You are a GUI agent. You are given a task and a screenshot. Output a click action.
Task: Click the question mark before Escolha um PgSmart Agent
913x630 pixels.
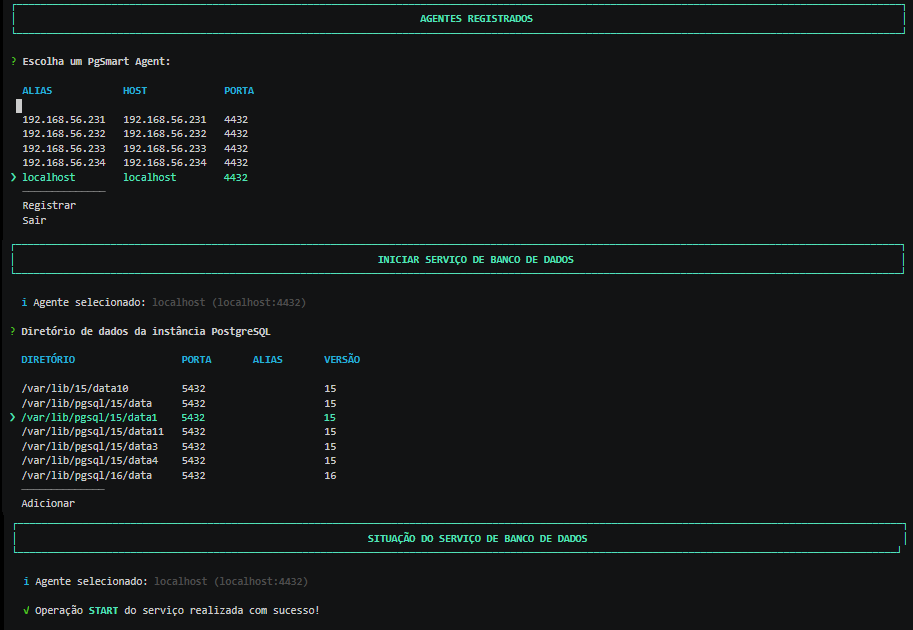13,61
